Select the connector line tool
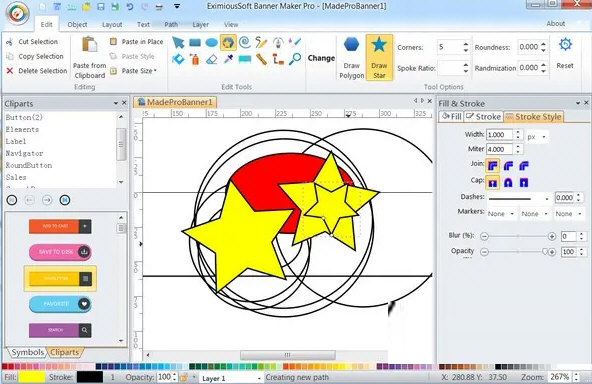The width and height of the screenshot is (592, 384). click(278, 59)
